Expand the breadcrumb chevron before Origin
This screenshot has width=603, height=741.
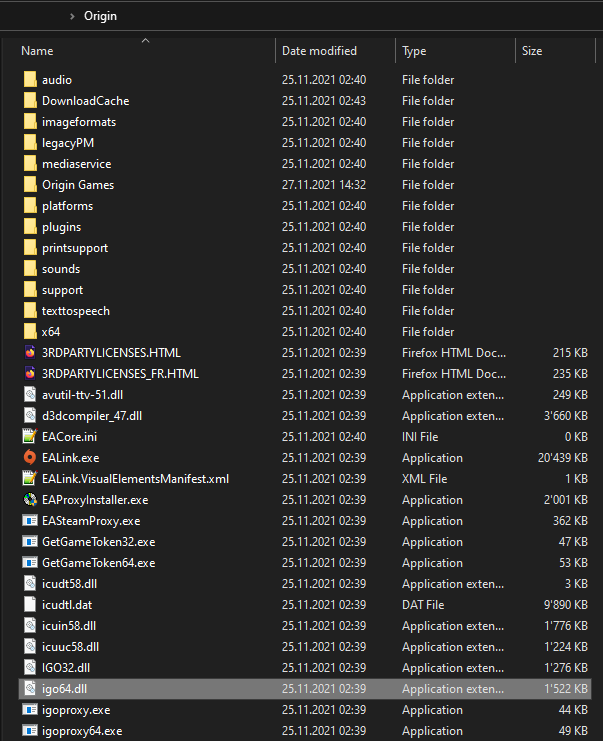pos(72,16)
